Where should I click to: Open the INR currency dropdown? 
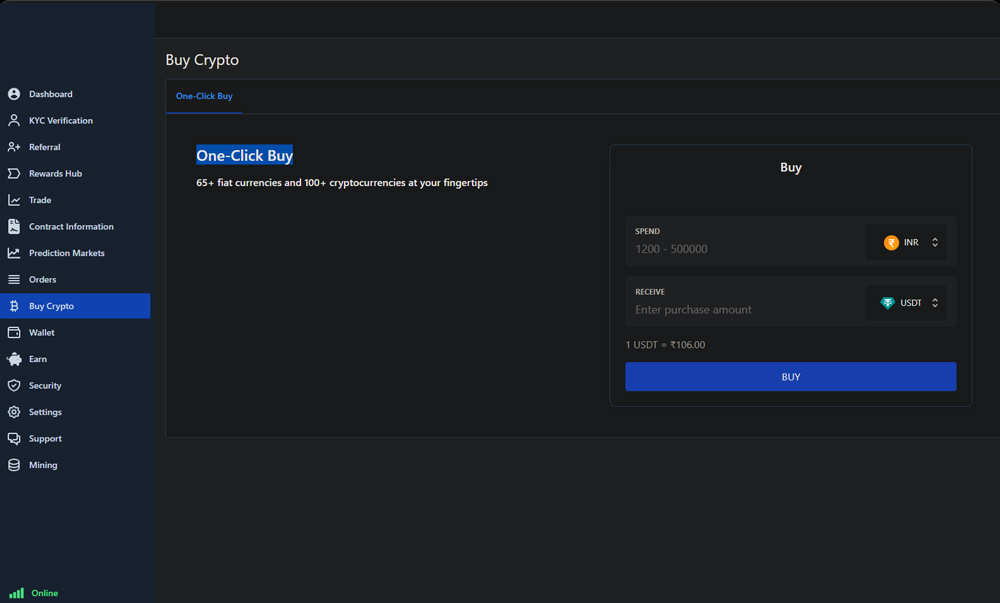906,243
